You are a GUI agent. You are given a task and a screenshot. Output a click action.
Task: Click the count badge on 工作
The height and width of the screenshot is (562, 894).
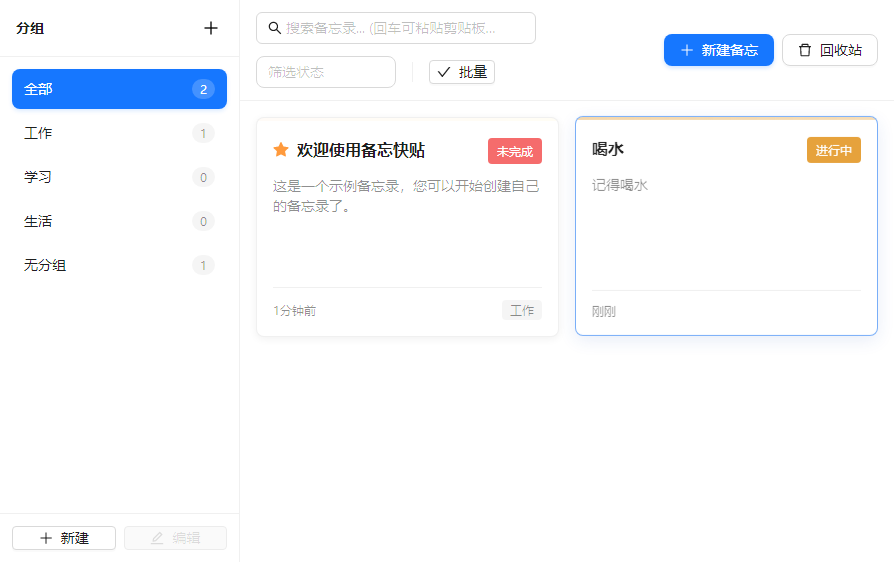click(203, 133)
